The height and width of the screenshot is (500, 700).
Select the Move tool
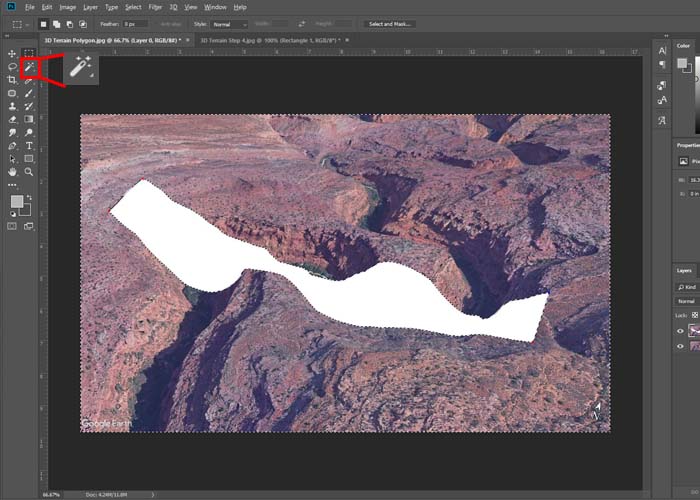coord(12,53)
